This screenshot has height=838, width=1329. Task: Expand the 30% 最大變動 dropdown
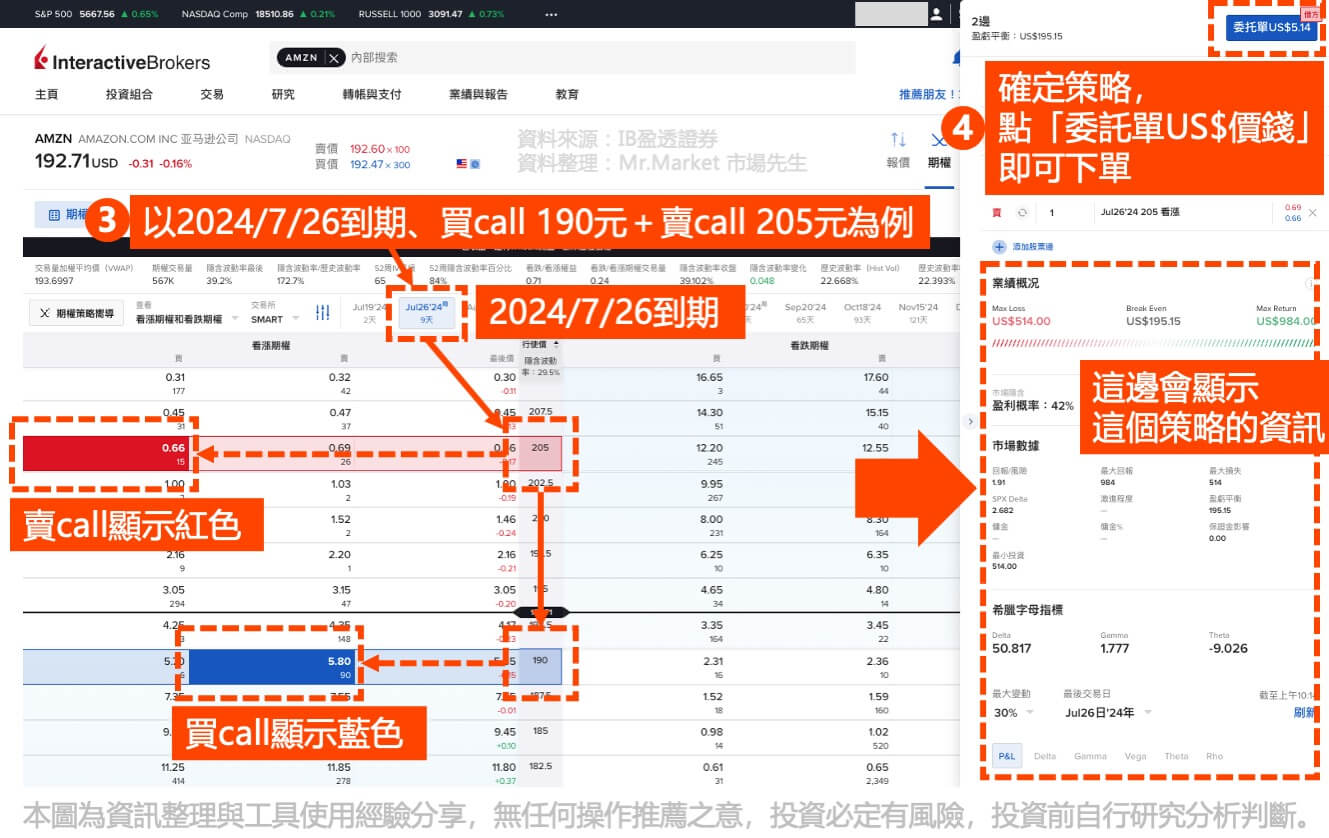coord(1014,712)
